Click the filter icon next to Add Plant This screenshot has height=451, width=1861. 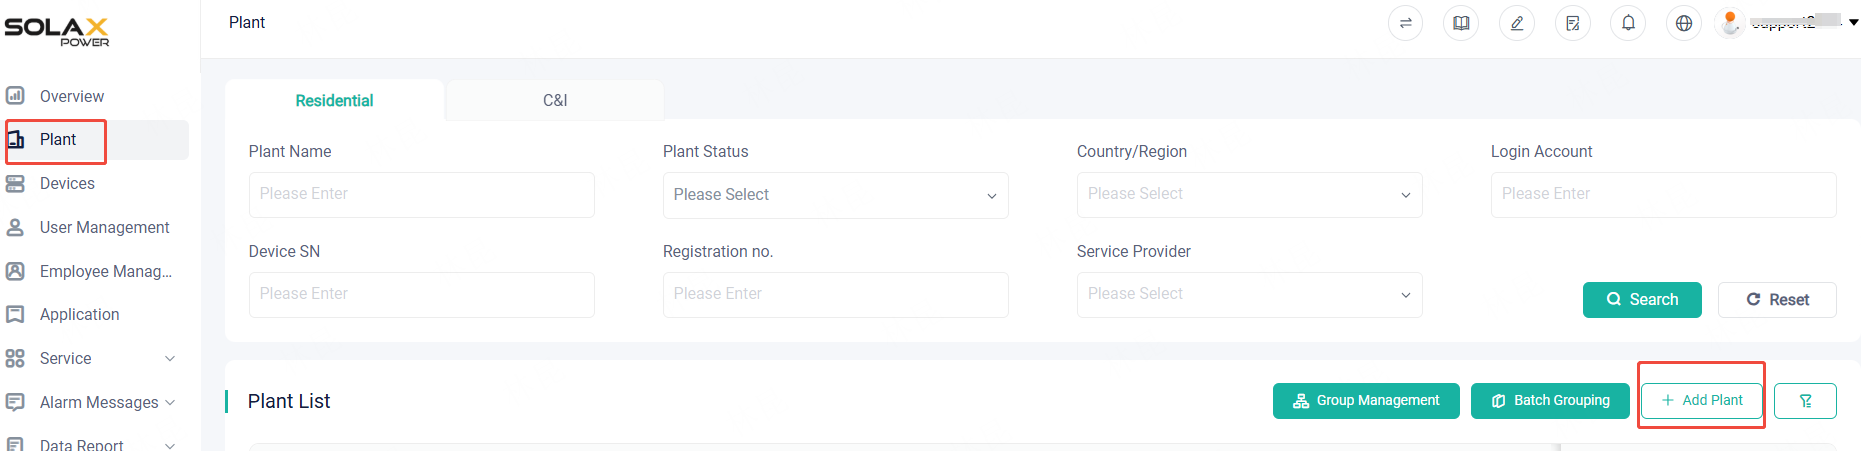coord(1805,400)
